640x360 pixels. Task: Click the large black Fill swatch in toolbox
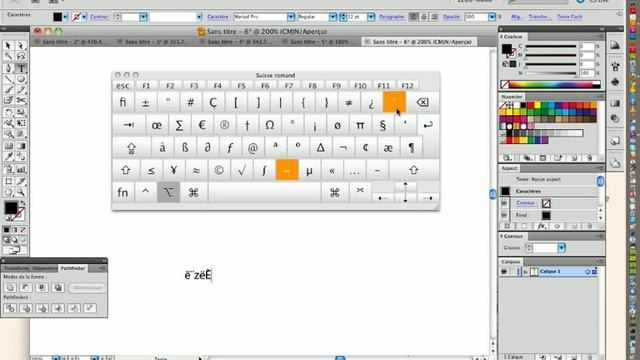10,207
